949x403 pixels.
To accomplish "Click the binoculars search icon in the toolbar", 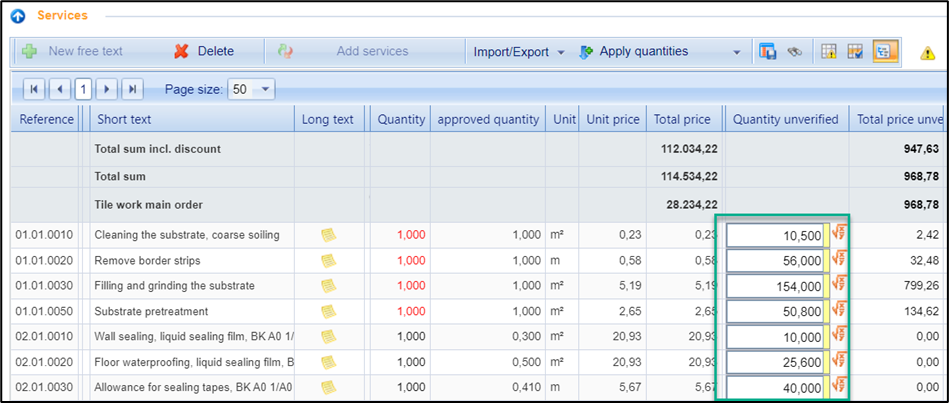I will tap(795, 52).
